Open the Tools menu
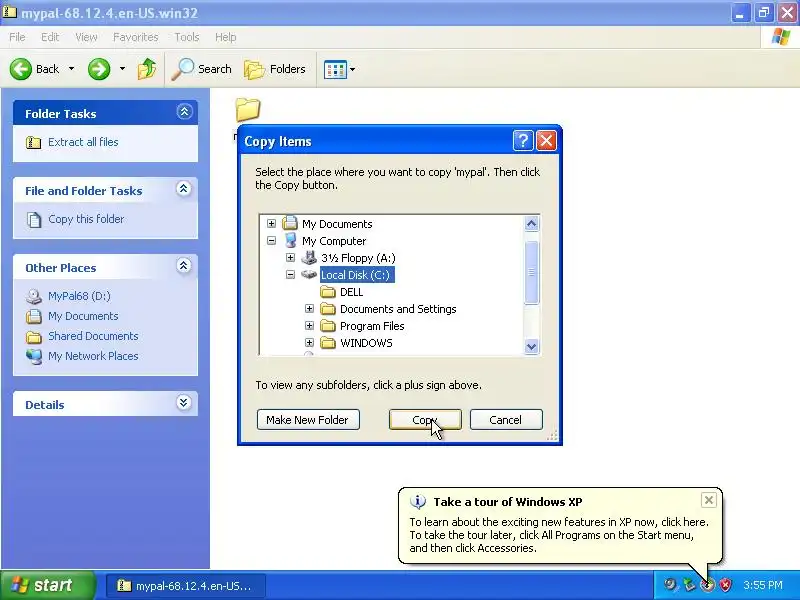The image size is (800, 600). click(x=187, y=37)
